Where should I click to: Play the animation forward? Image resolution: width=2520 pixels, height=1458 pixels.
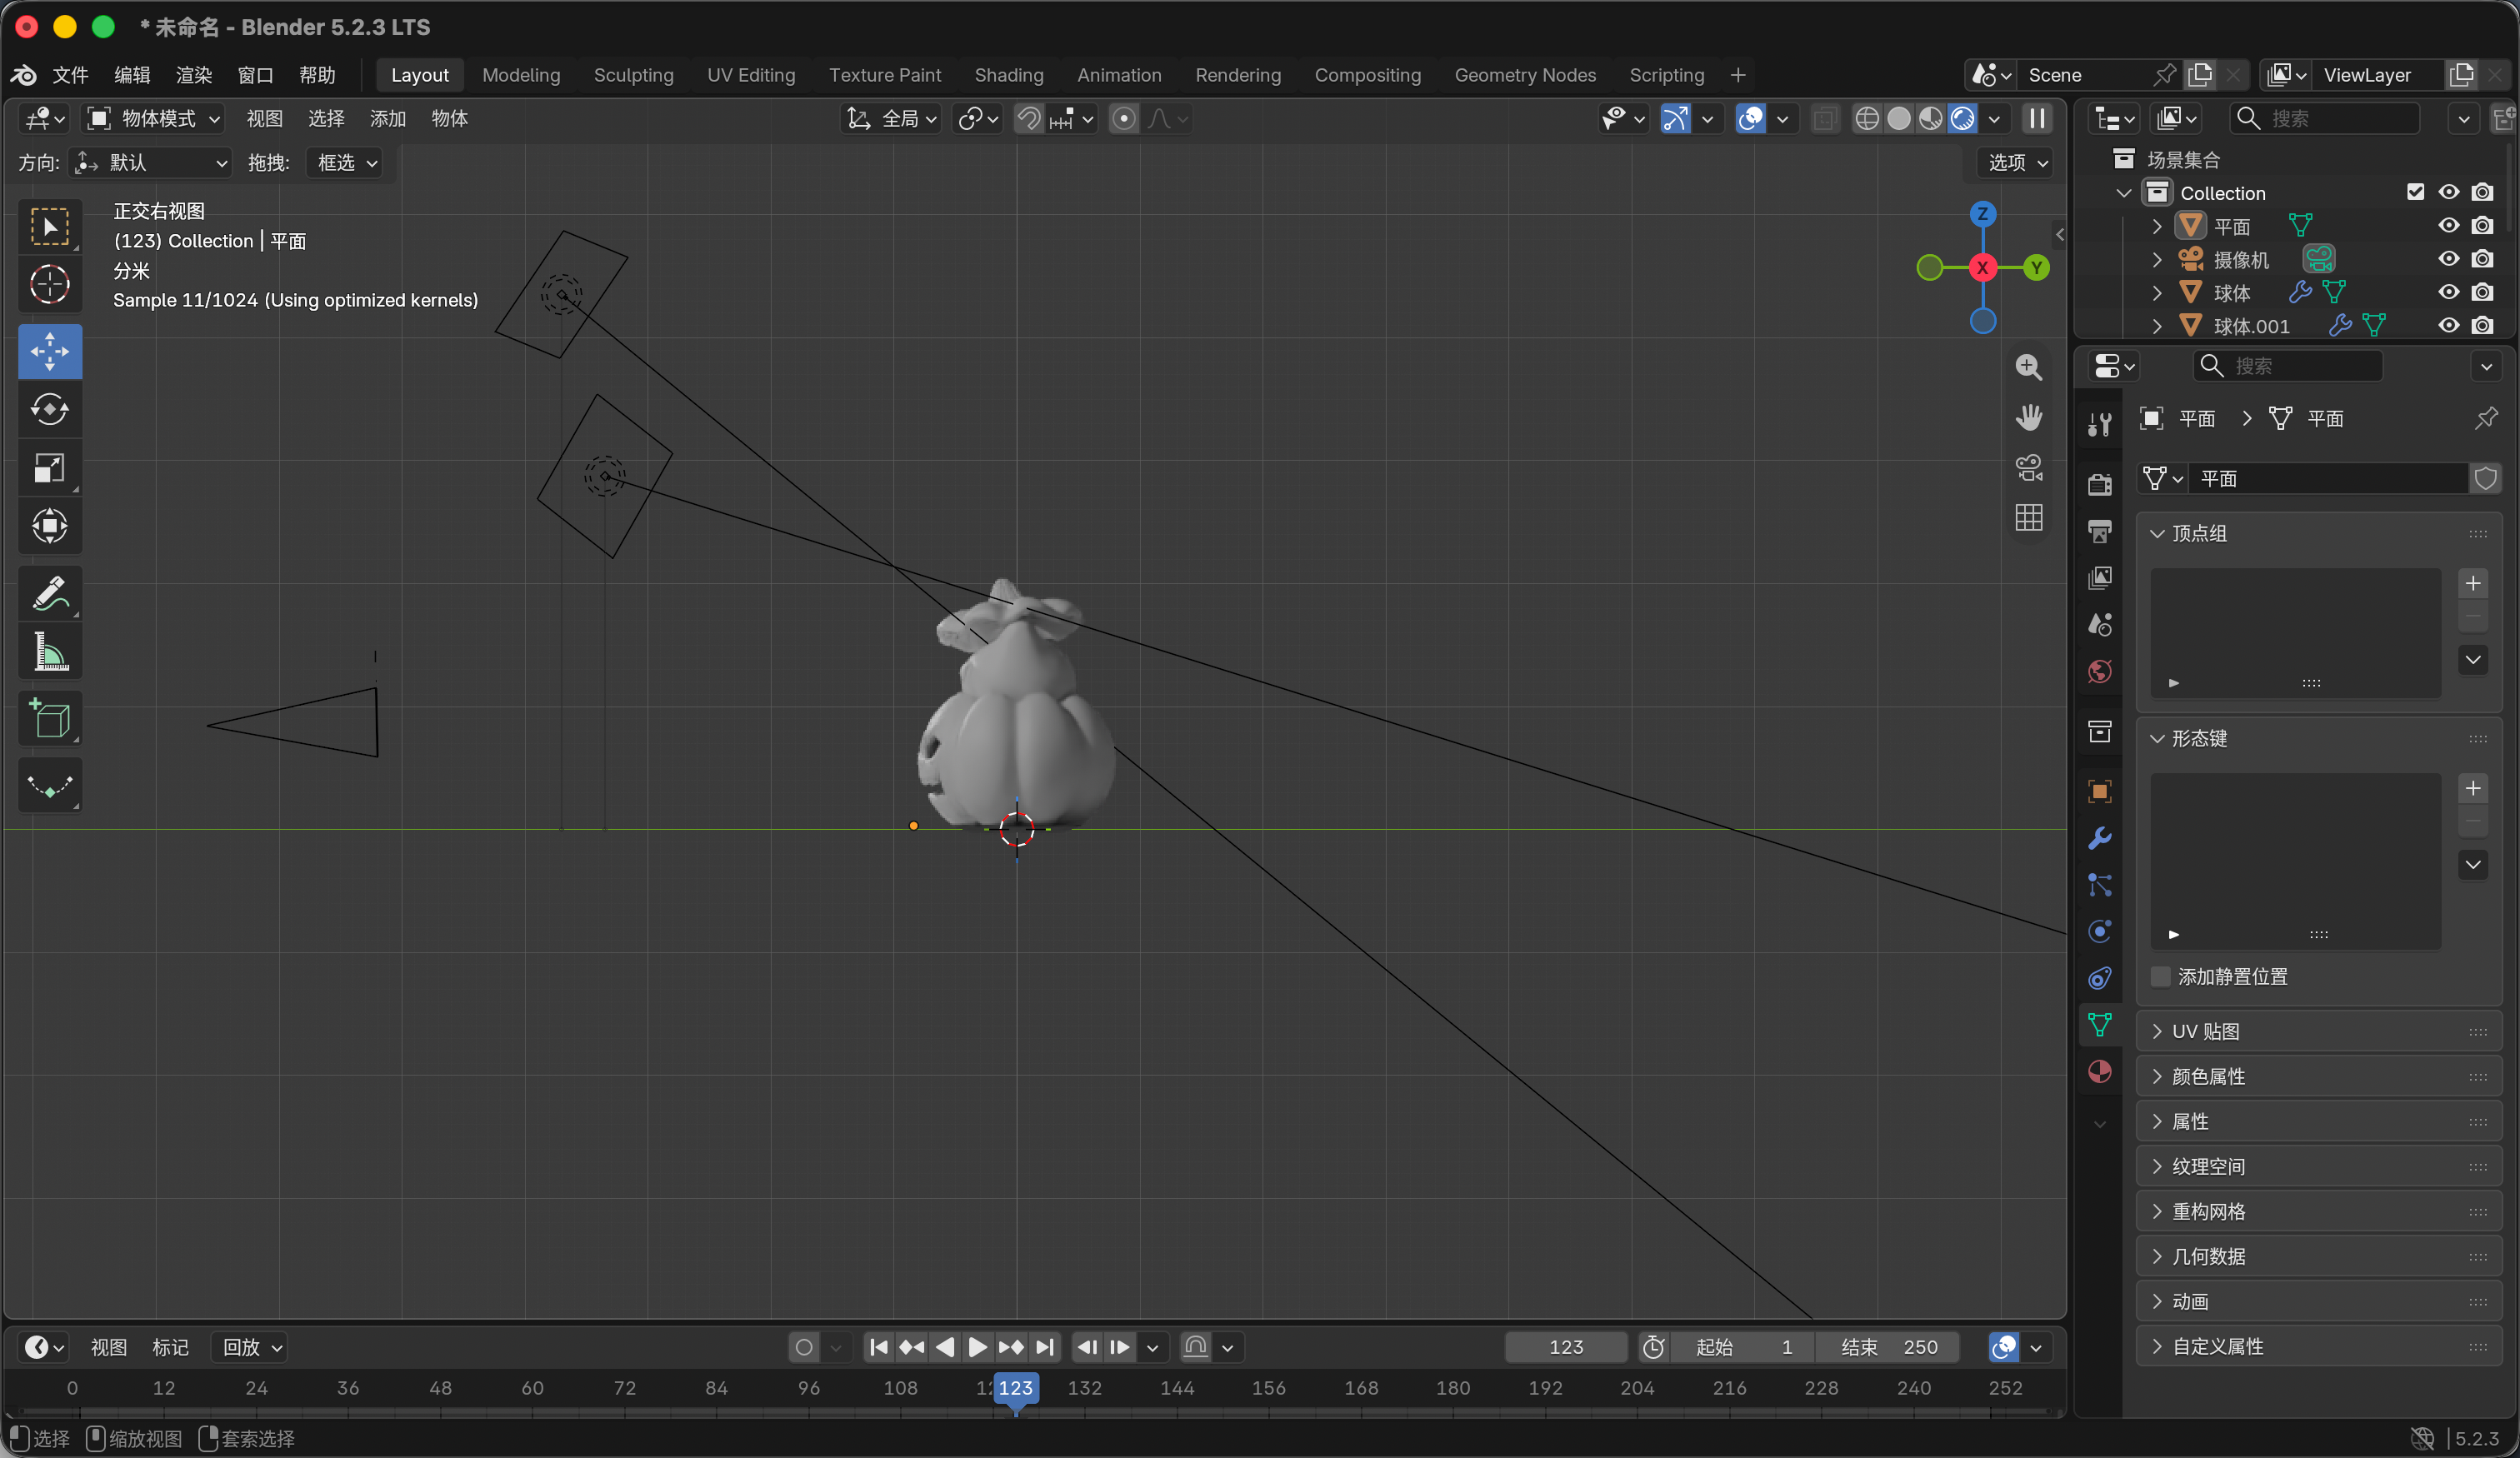[x=977, y=1347]
